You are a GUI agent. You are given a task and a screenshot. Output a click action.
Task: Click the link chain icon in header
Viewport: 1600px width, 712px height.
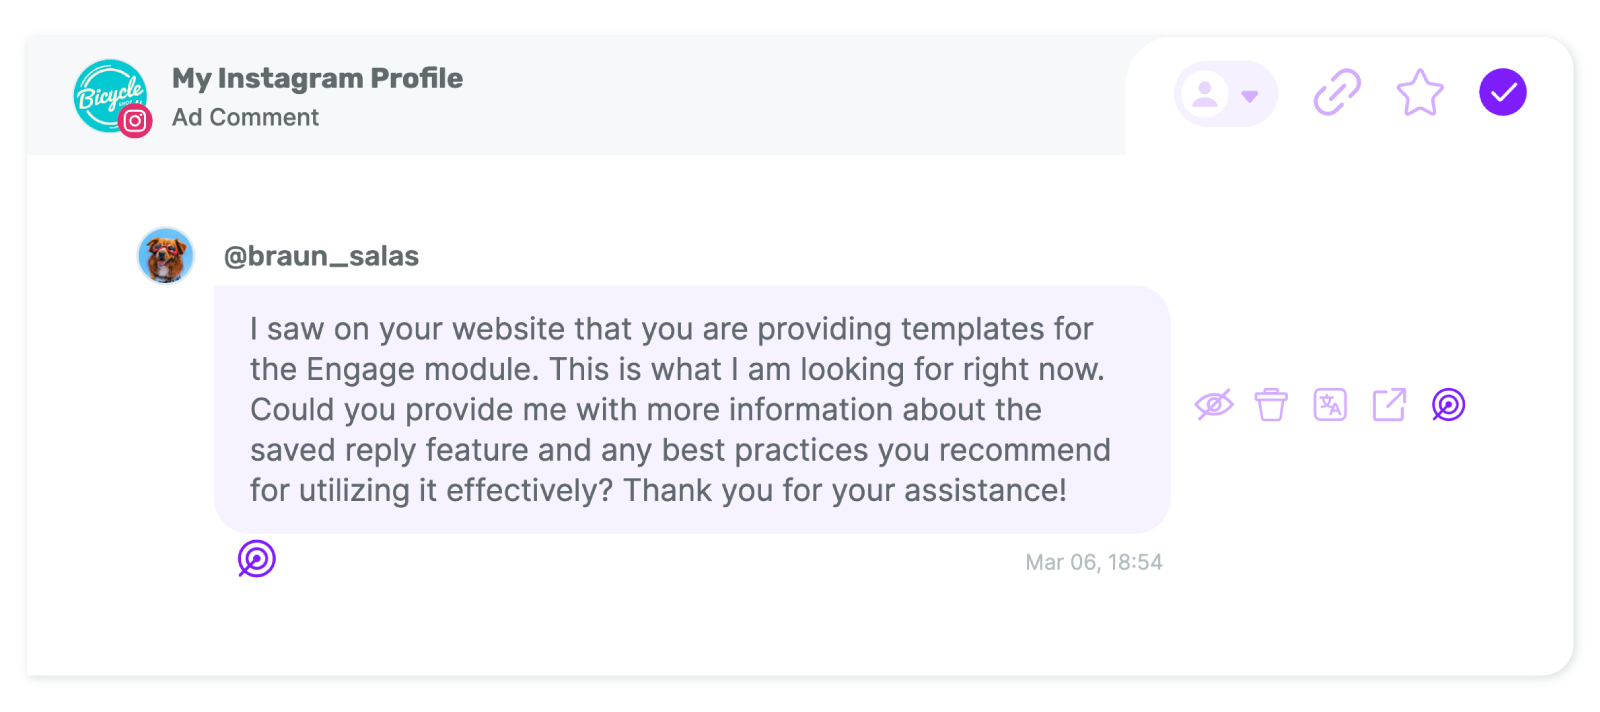coord(1337,92)
